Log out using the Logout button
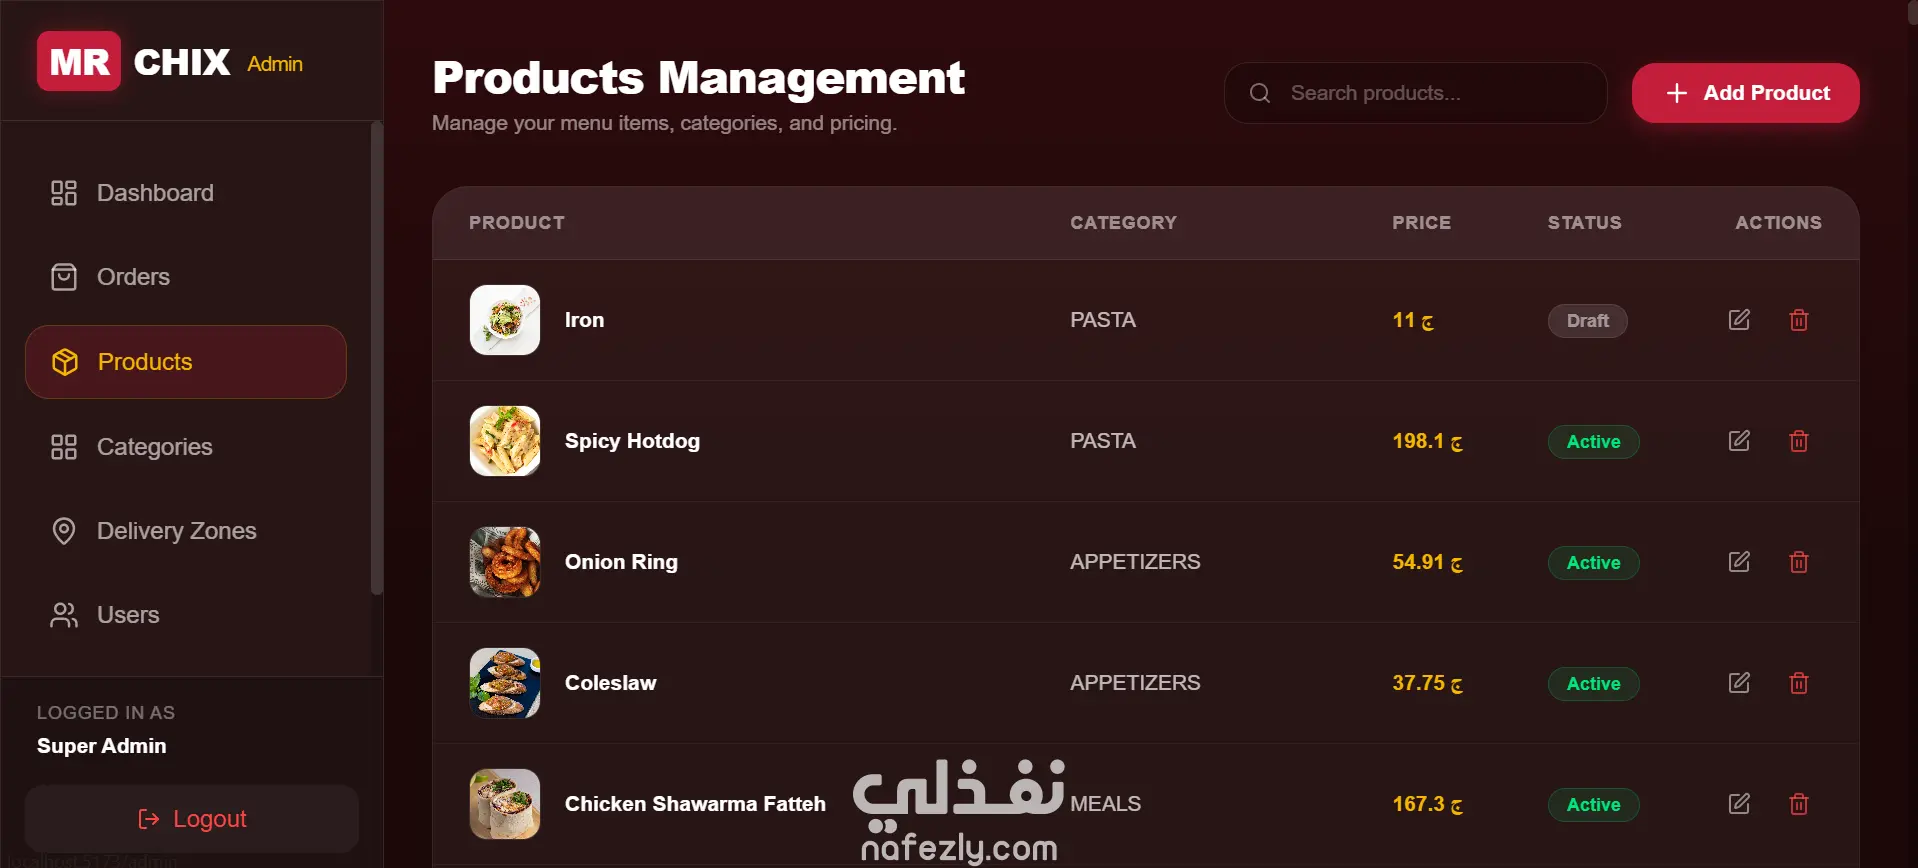Screen dimensions: 1918x868 point(192,819)
